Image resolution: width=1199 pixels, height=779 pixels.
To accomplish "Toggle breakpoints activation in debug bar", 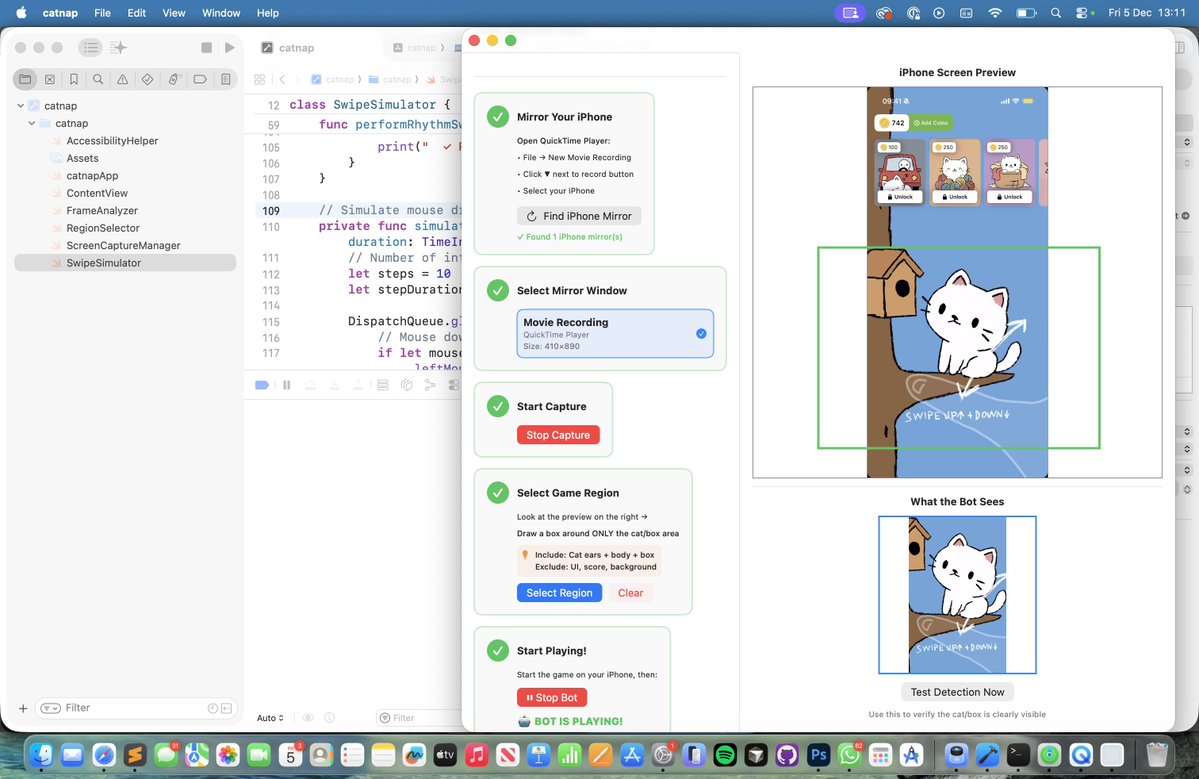I will [x=262, y=385].
